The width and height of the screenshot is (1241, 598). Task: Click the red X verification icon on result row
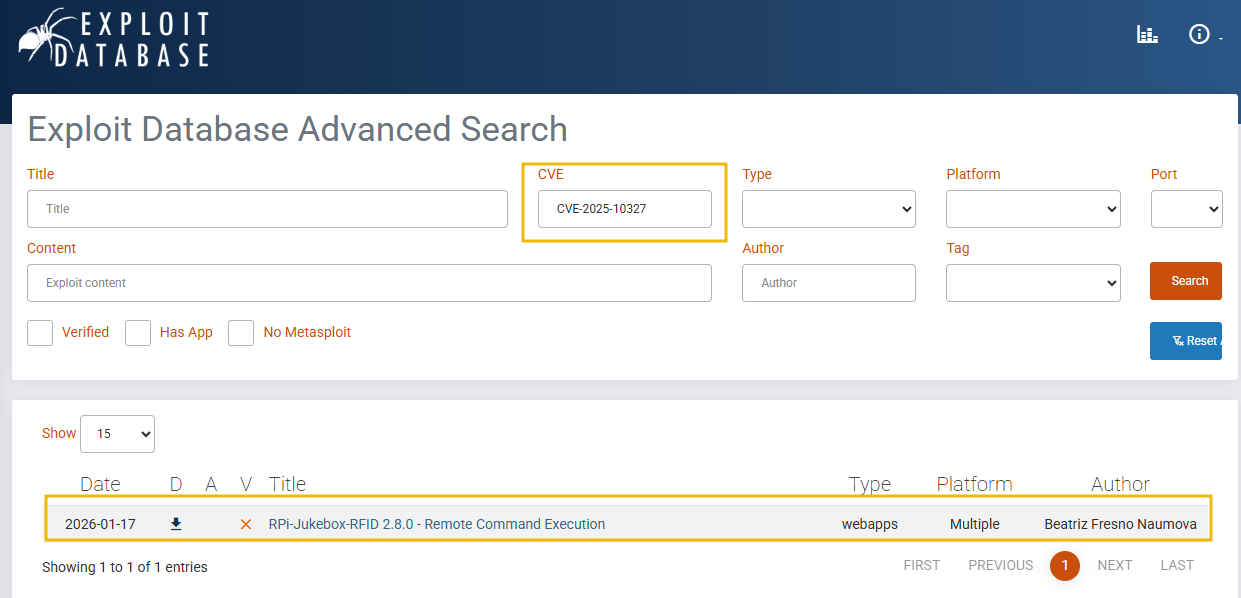tap(245, 523)
